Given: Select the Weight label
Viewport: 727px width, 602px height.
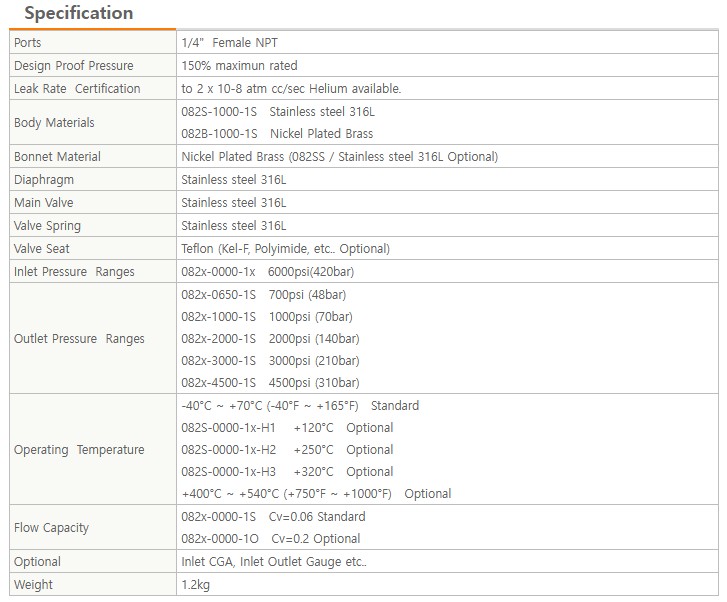Looking at the screenshot, I should click(x=33, y=585).
